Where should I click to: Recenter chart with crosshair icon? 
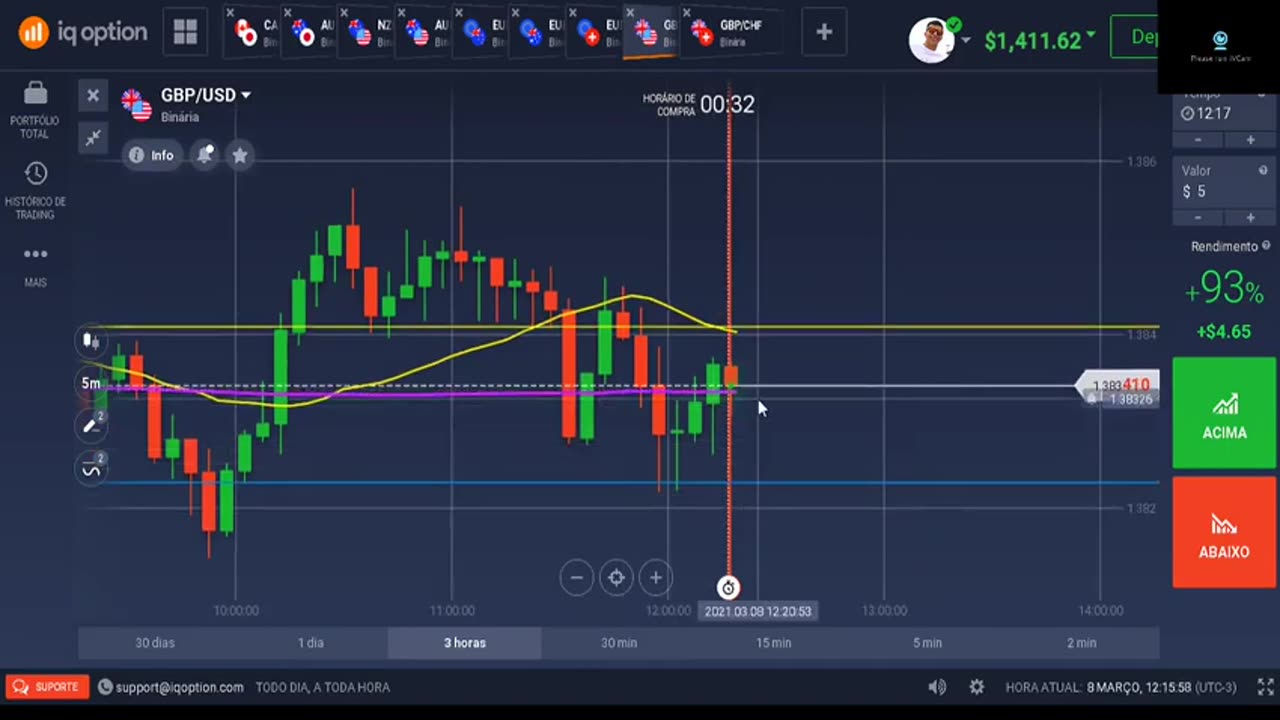click(x=616, y=577)
